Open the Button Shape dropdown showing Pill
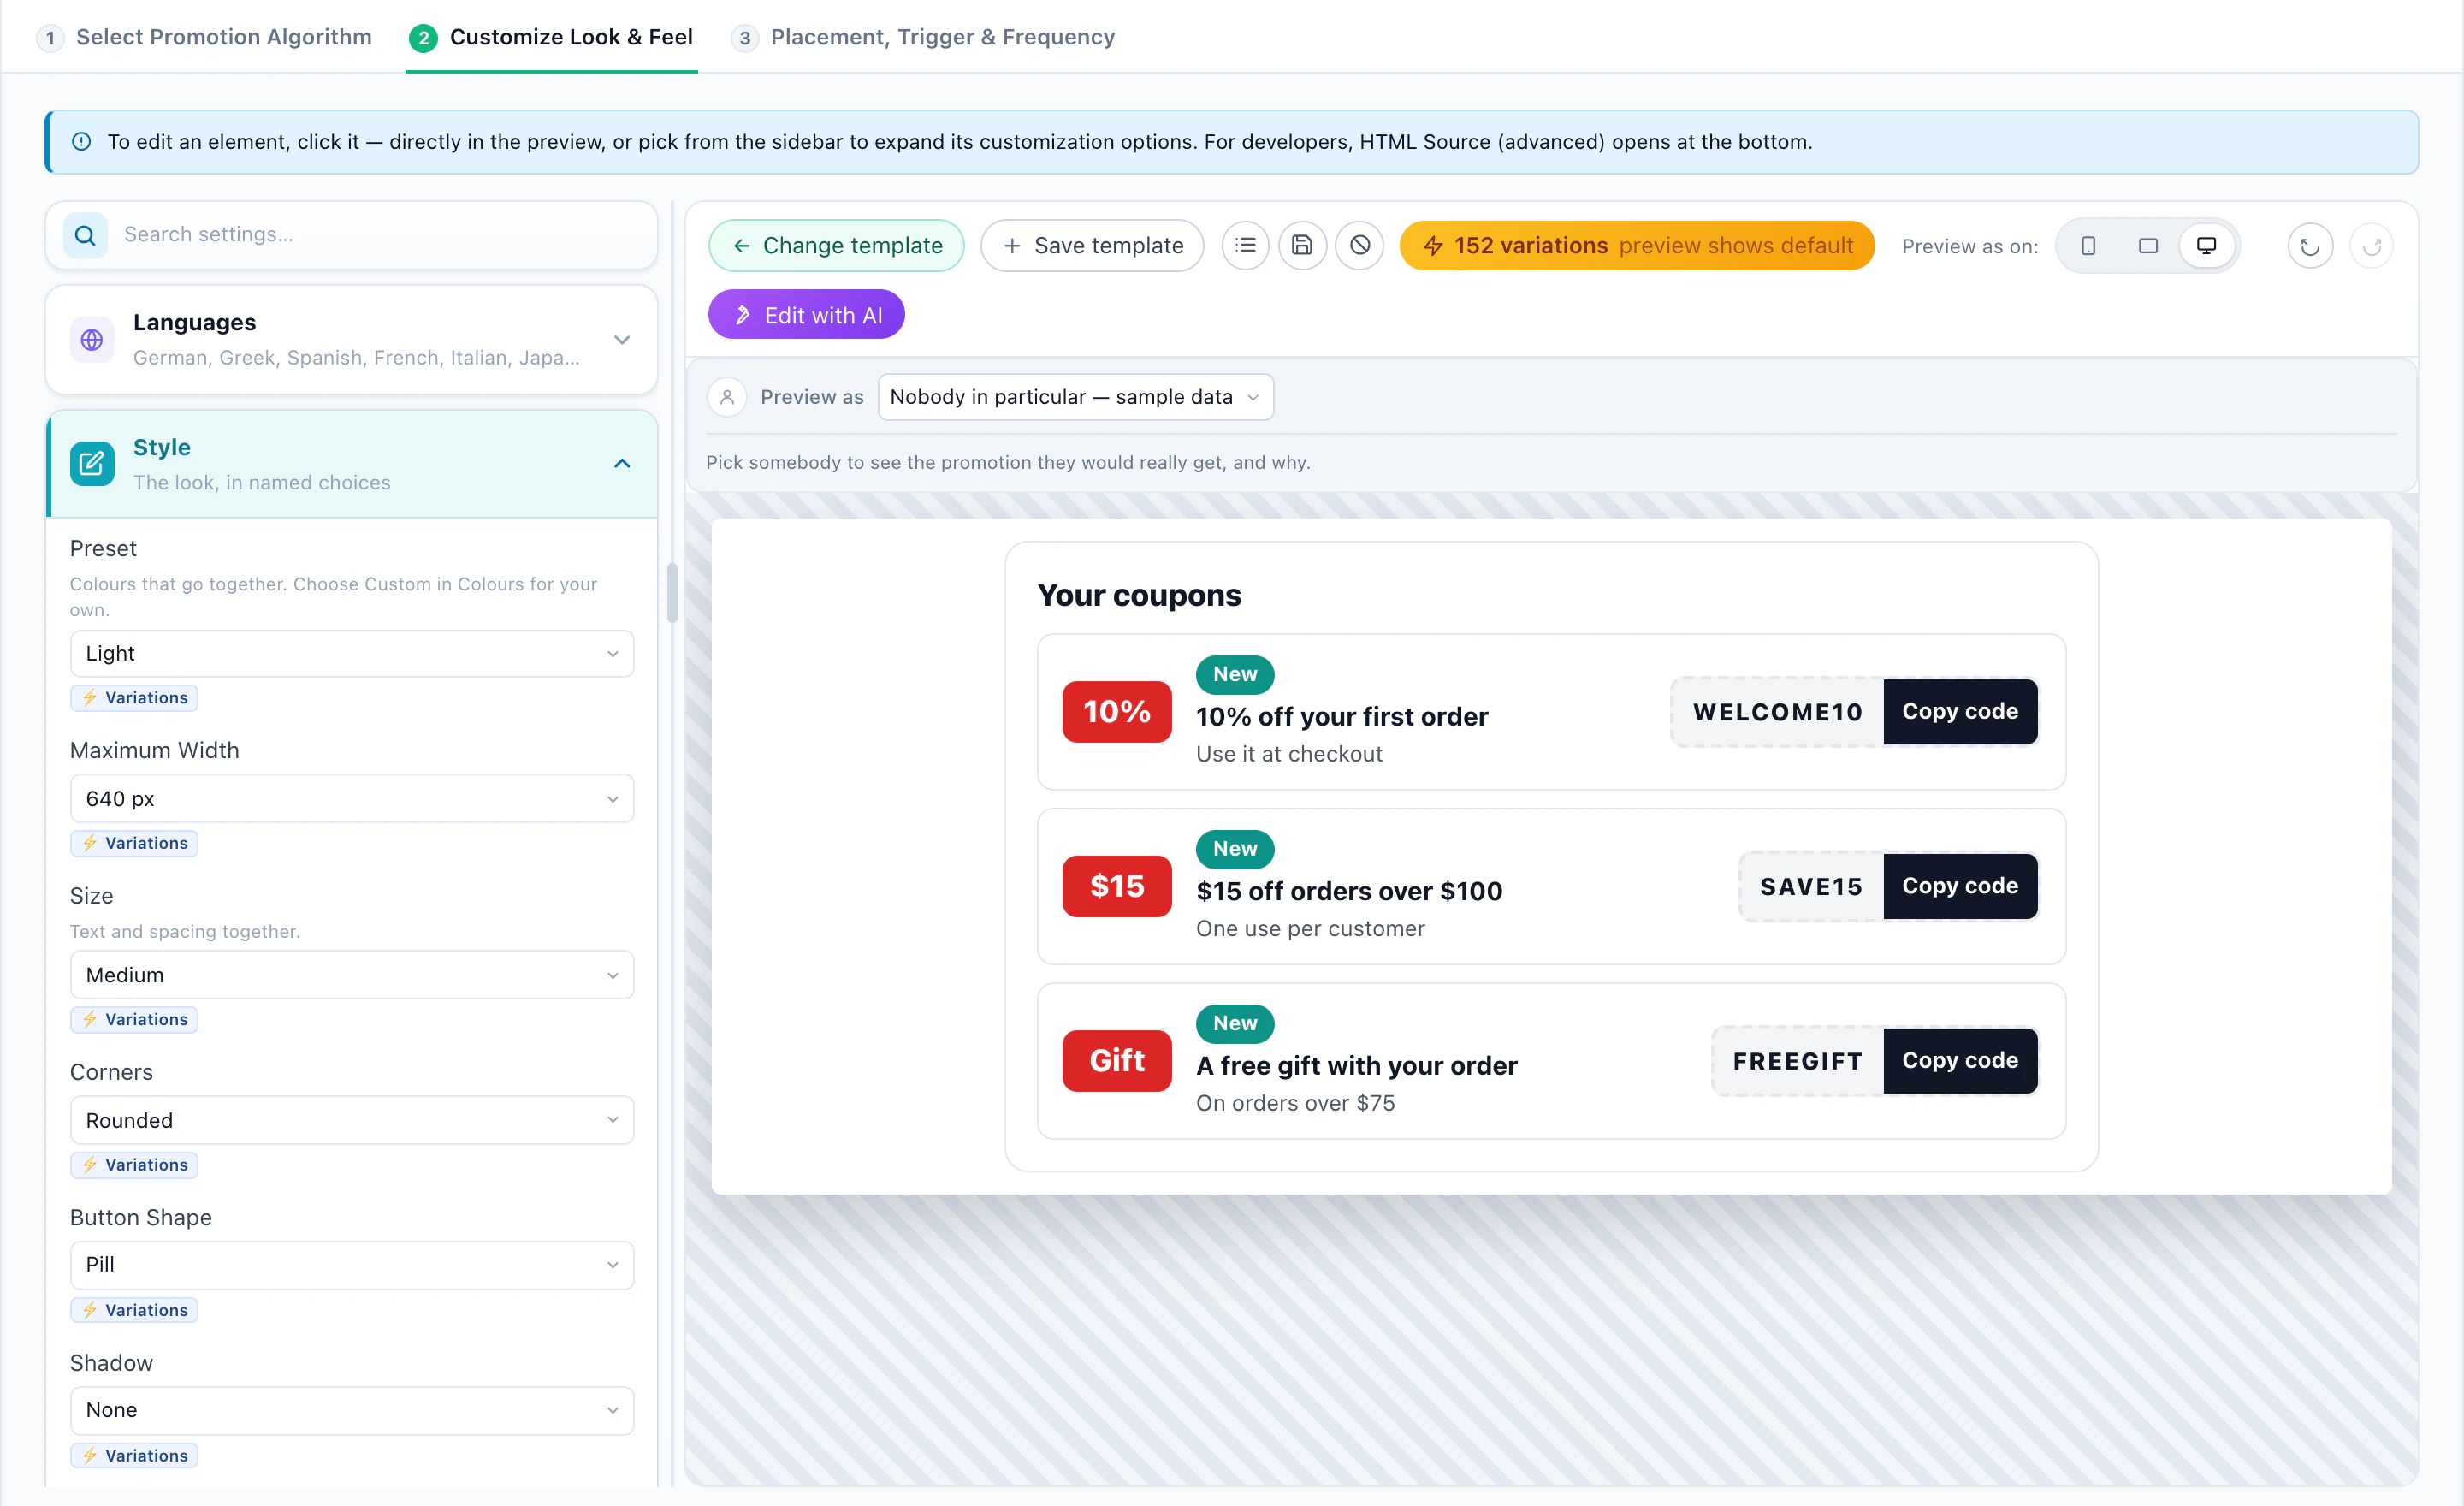 click(x=352, y=1265)
